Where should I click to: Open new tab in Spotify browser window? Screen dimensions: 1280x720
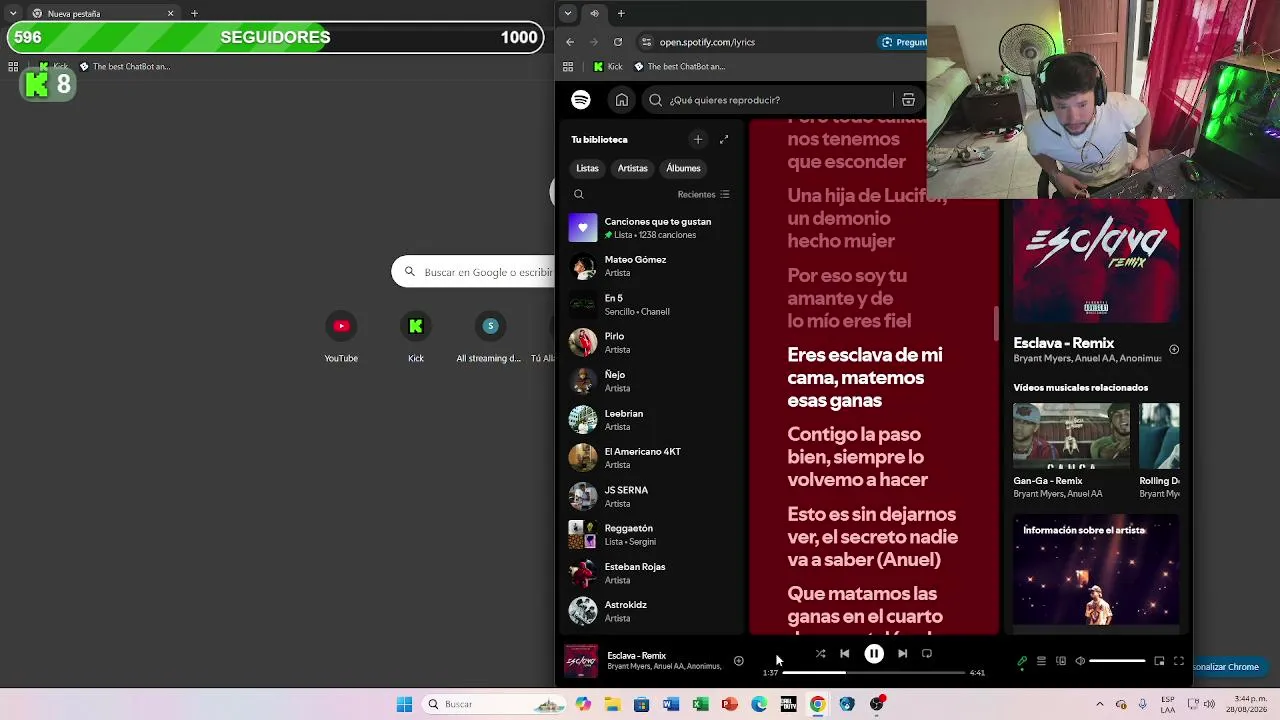(621, 13)
